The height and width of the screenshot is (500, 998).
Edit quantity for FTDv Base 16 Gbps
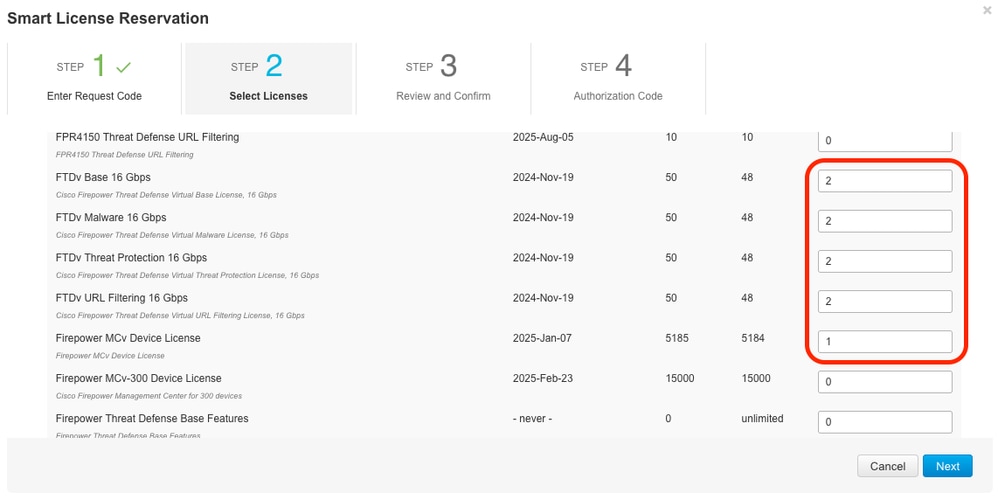point(885,181)
